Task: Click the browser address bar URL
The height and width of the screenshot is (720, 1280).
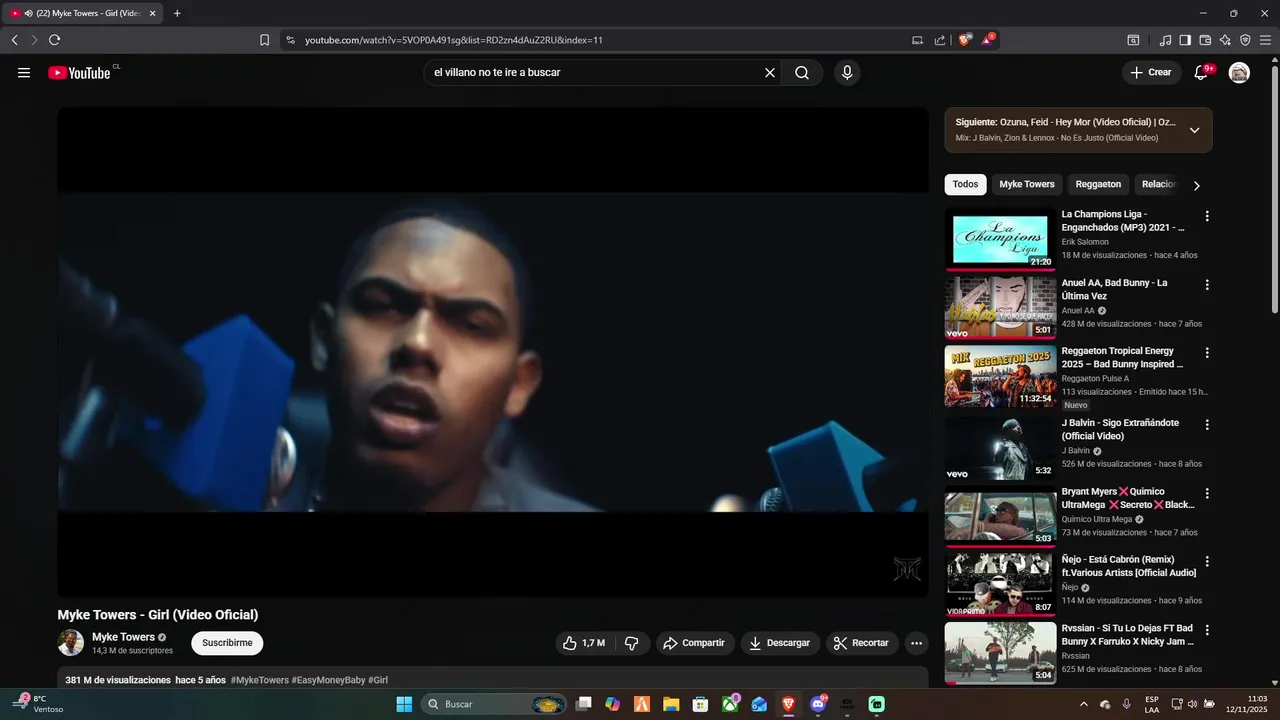Action: (x=454, y=40)
